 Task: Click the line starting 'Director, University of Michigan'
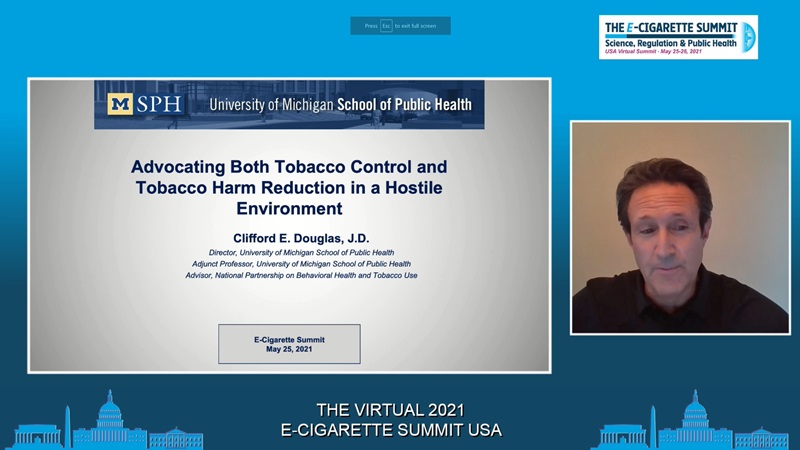point(301,253)
